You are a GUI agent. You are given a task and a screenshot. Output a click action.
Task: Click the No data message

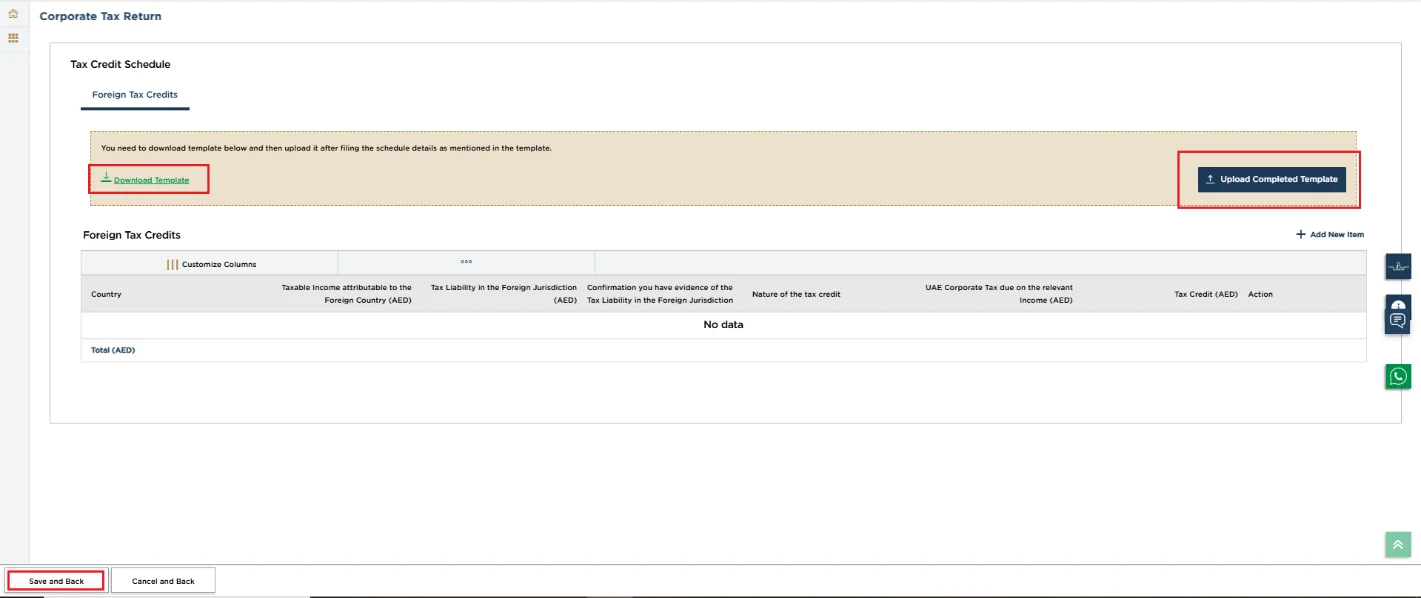point(723,324)
